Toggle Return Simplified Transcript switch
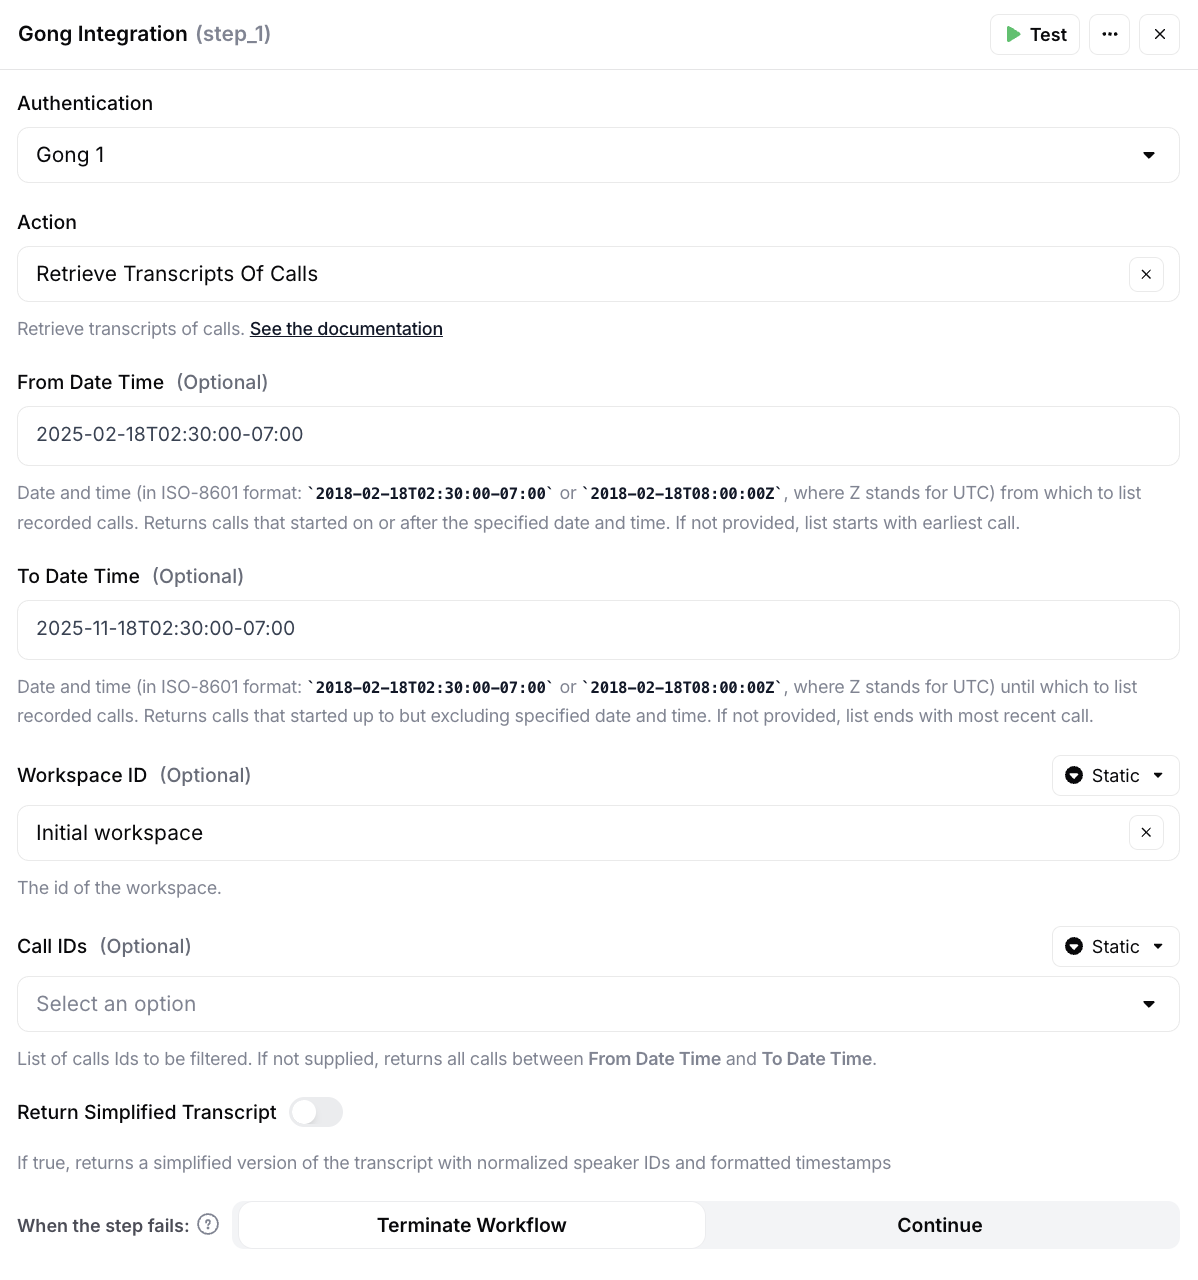Screen dimensions: 1198x1280 (x=316, y=1112)
